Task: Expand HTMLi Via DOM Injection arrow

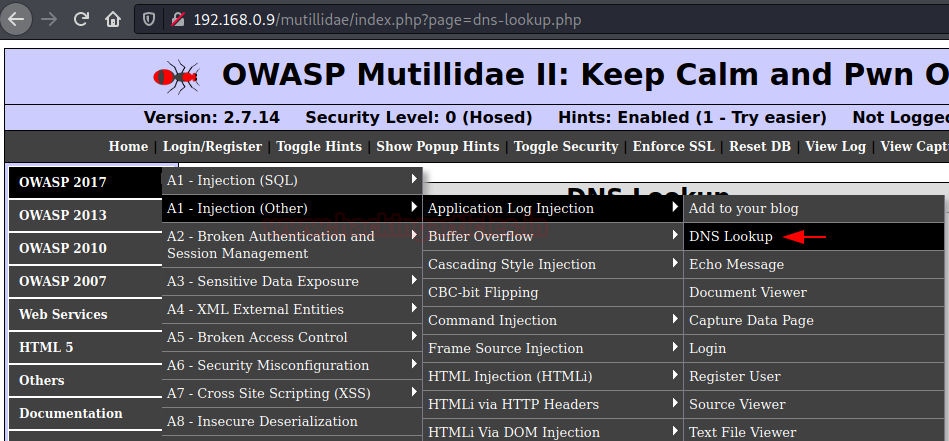Action: [x=675, y=431]
